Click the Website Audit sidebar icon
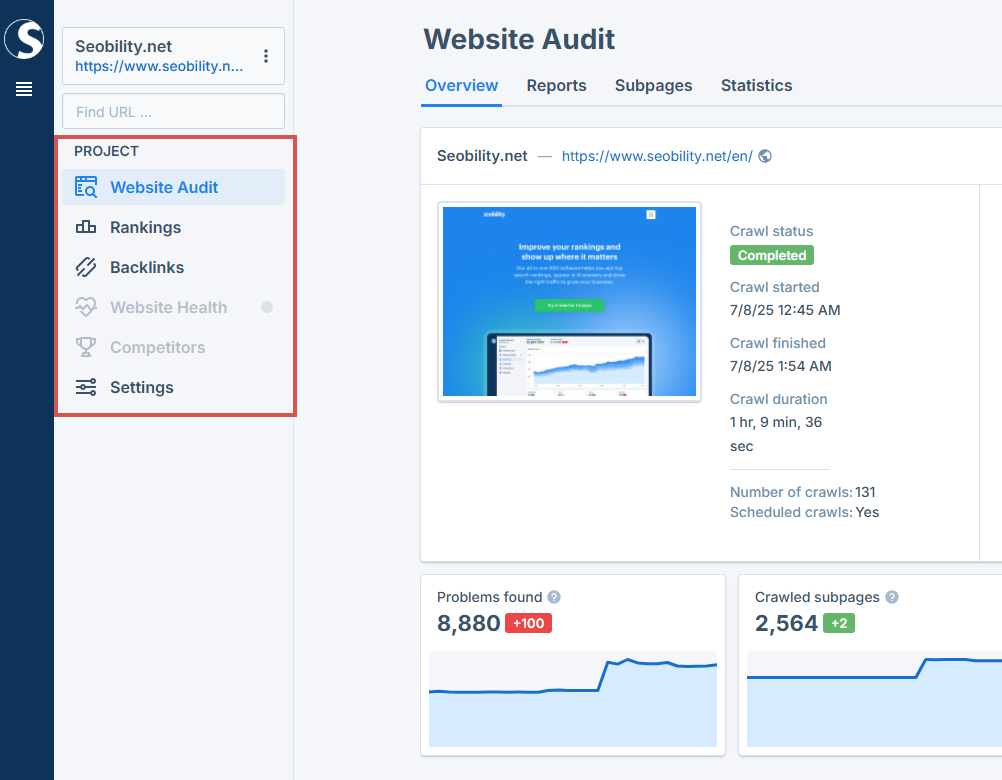Viewport: 1002px width, 780px height. (x=86, y=187)
